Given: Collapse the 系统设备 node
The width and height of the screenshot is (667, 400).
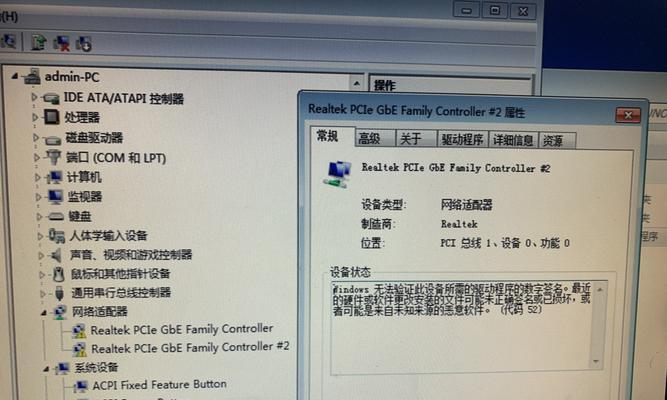Looking at the screenshot, I should click(x=46, y=369).
